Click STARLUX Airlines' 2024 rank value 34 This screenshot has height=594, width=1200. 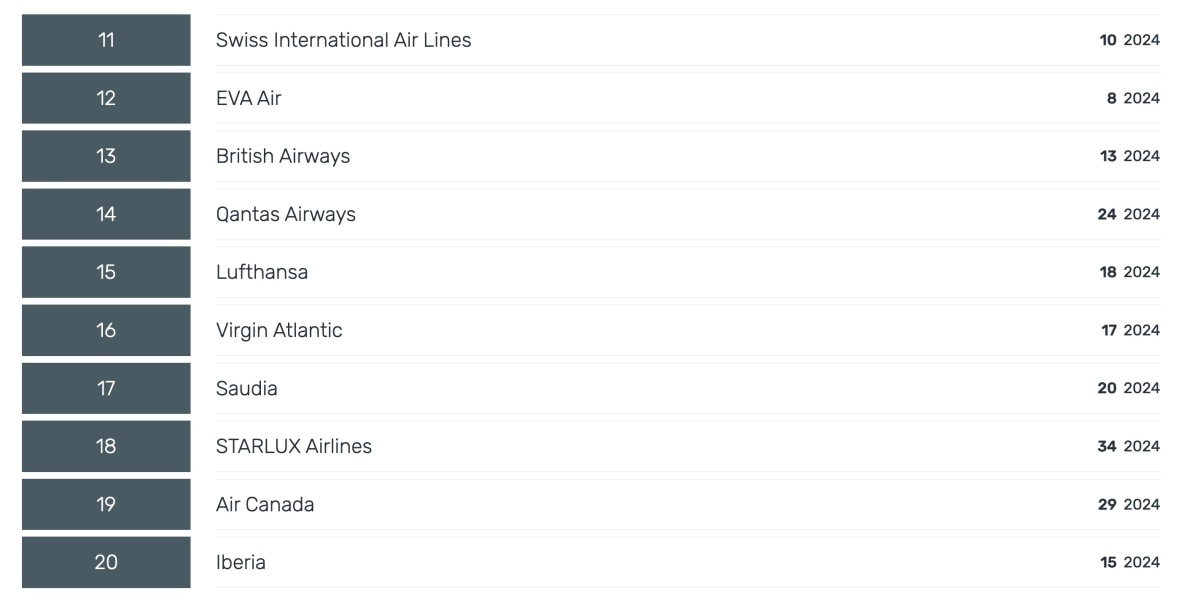[1106, 446]
